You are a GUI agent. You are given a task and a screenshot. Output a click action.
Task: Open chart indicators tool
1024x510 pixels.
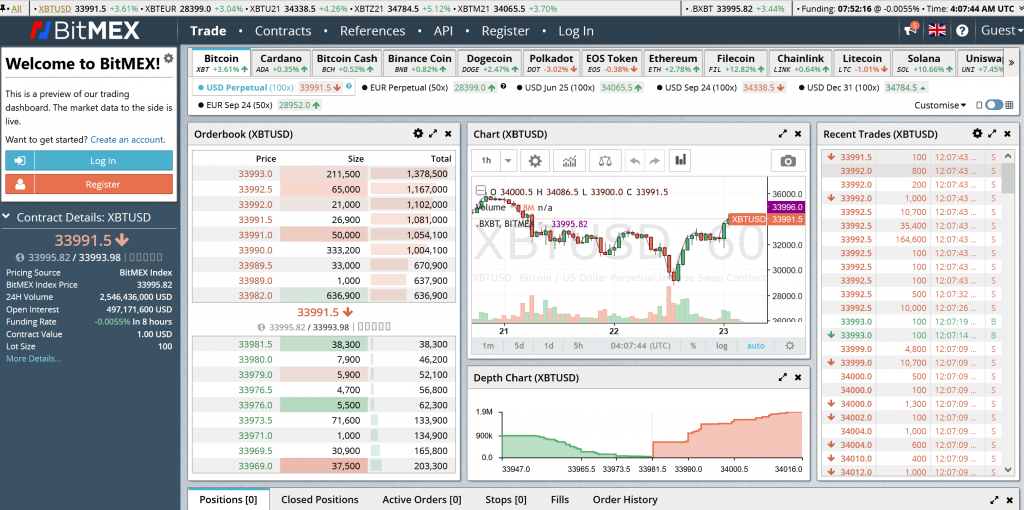pyautogui.click(x=569, y=160)
